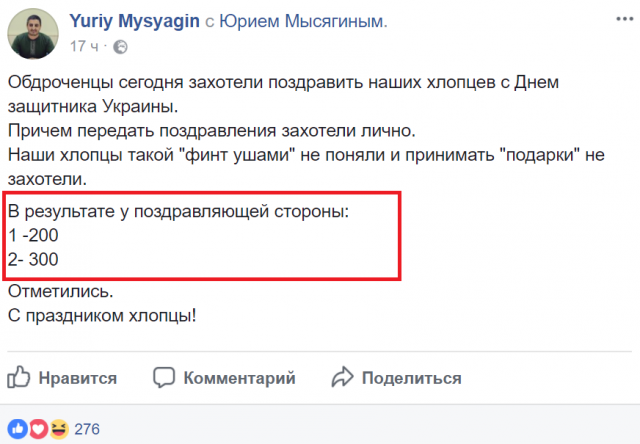
Task: Click the red heart Love reaction
Action: [x=38, y=429]
